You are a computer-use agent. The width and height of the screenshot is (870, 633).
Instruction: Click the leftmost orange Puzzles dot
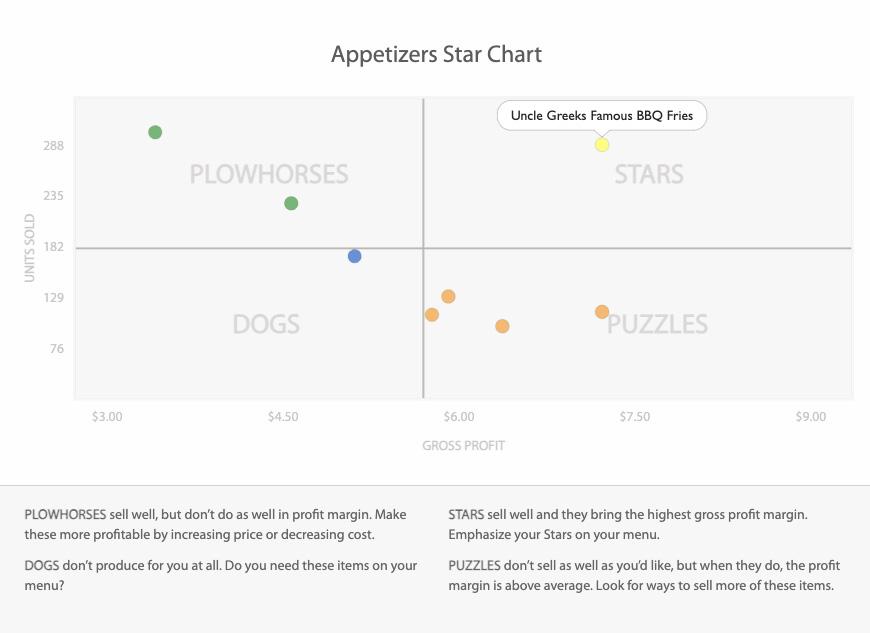pyautogui.click(x=432, y=315)
